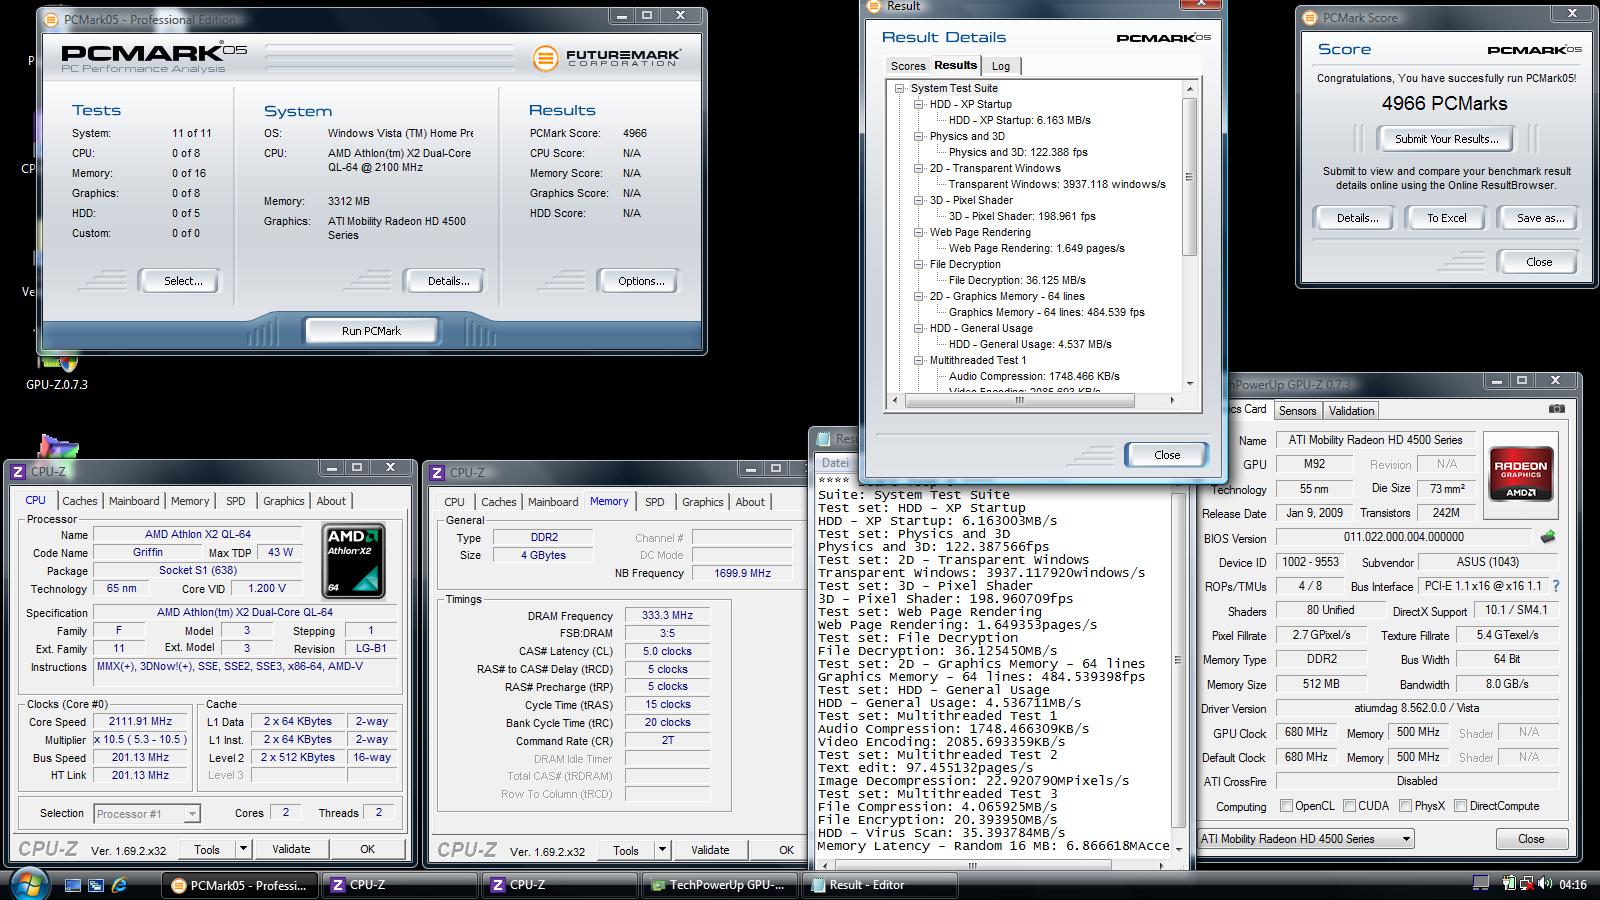Open the Windows Start orb
Screen dimensions: 1600x900
point(29,884)
